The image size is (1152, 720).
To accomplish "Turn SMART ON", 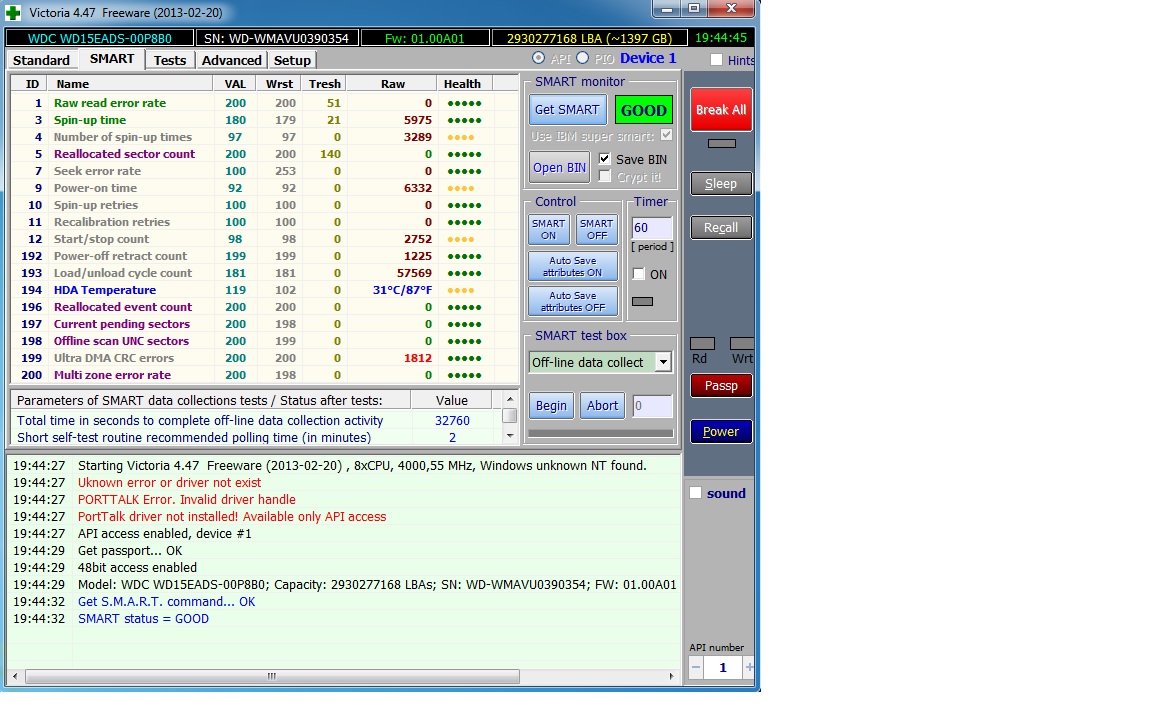I will pos(548,229).
